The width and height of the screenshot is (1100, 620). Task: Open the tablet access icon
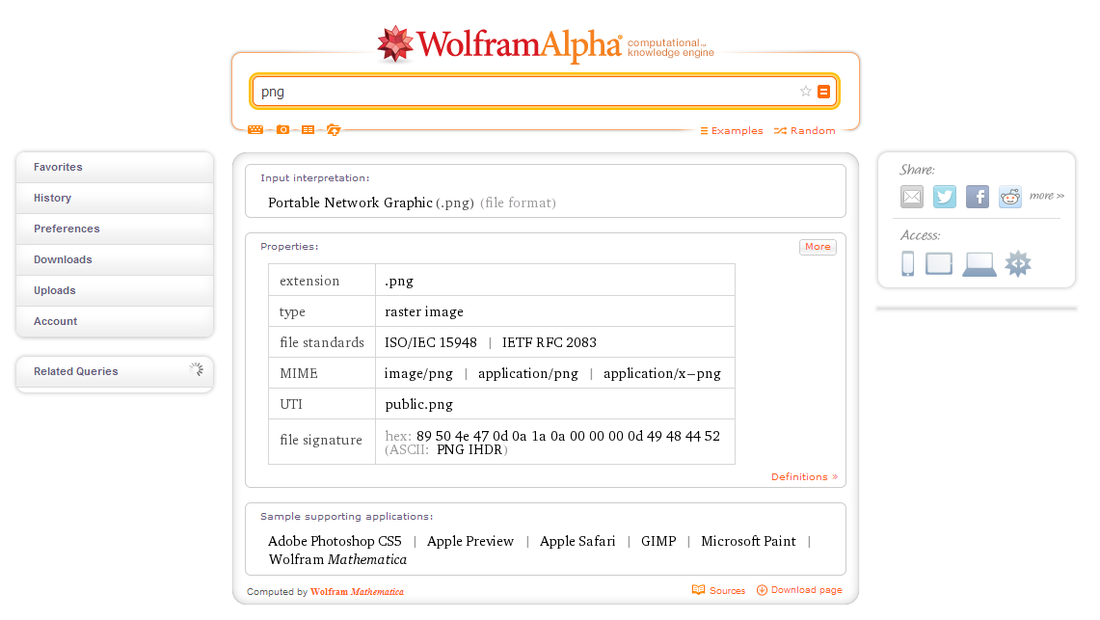tap(939, 264)
